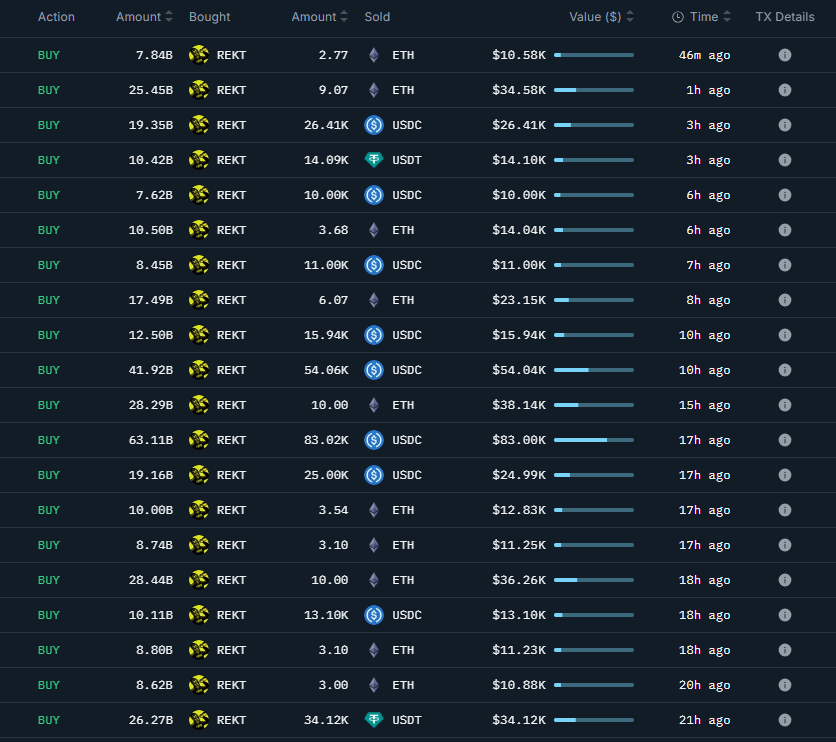The width and height of the screenshot is (836, 742).
Task: Click the $38.14K value cell
Action: 519,405
